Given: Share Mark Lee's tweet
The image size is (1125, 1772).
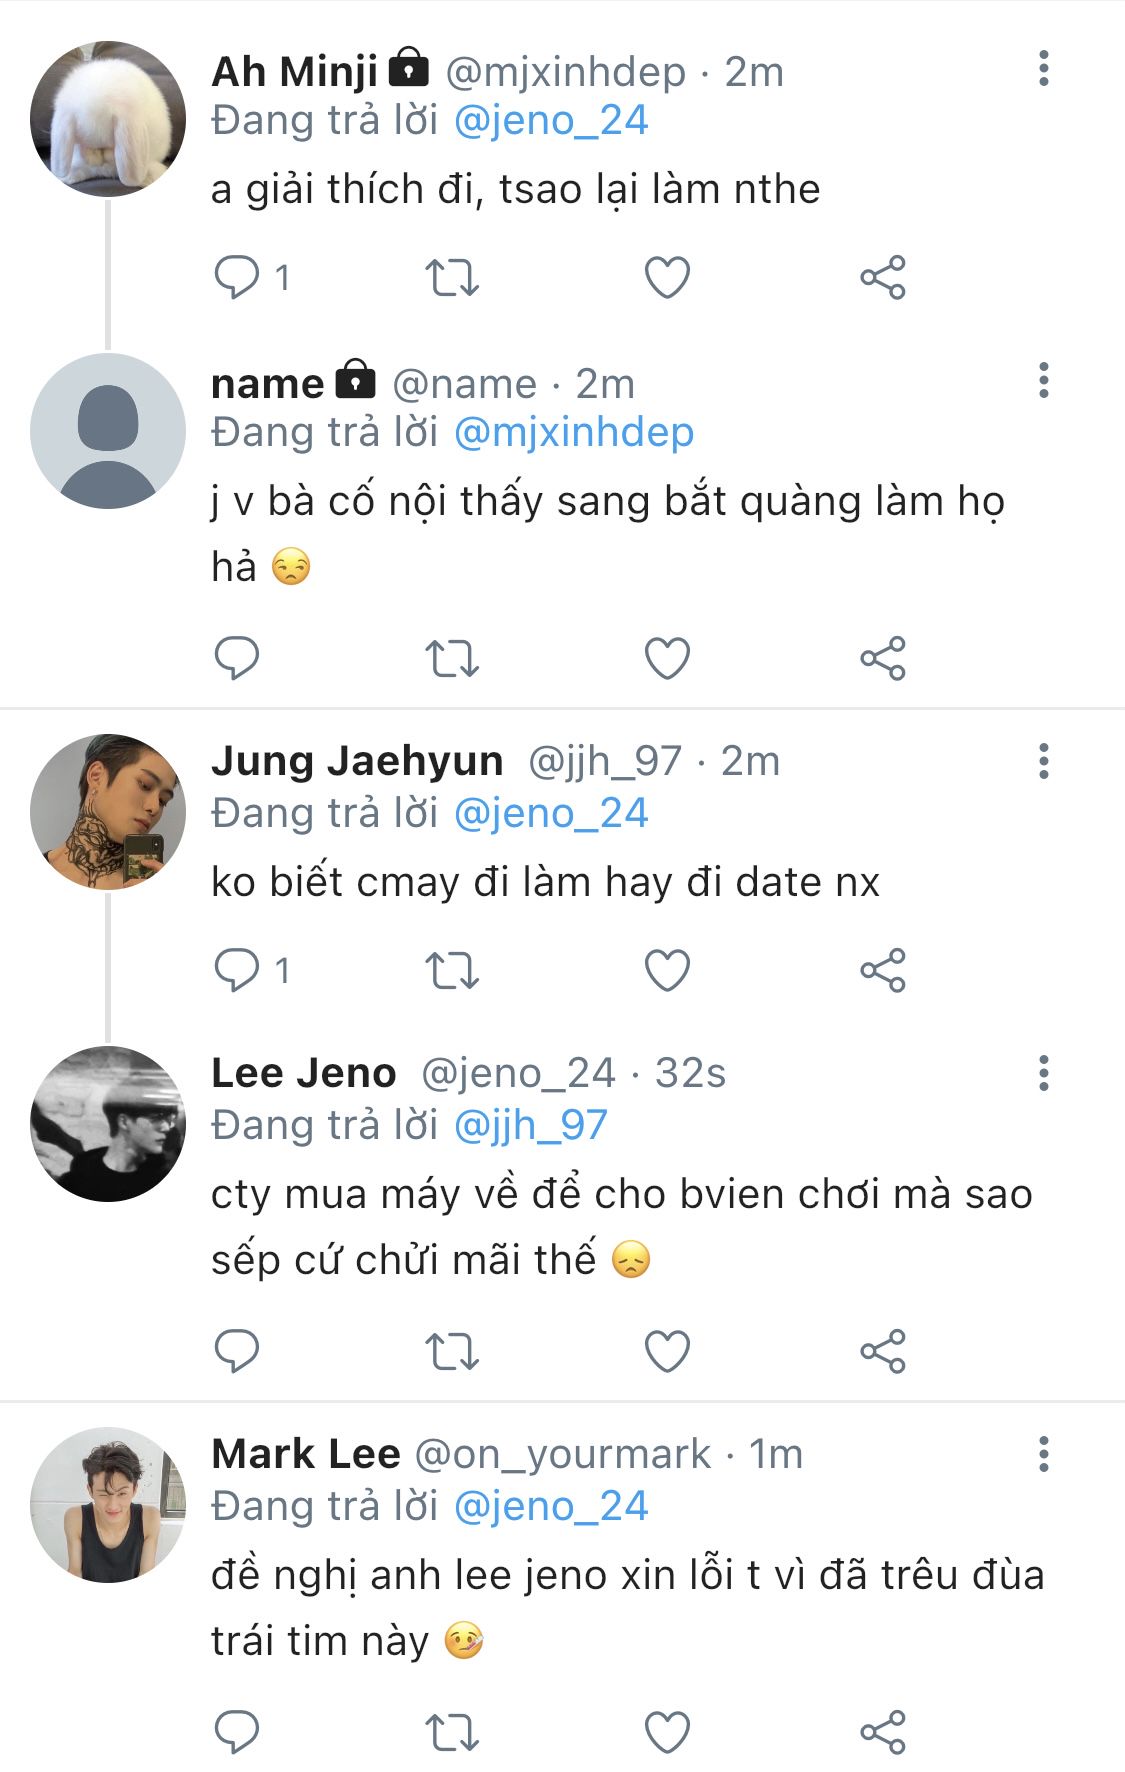Looking at the screenshot, I should click(882, 1732).
